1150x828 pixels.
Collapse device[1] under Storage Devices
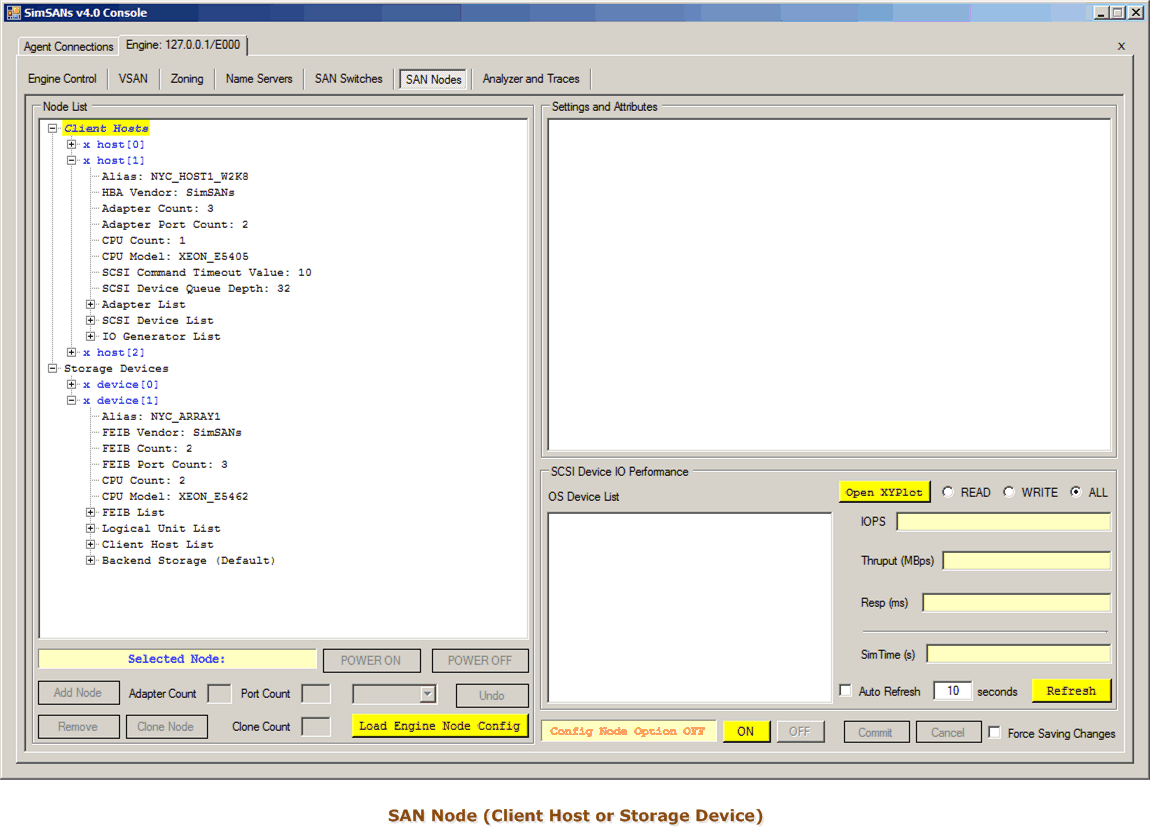(72, 400)
